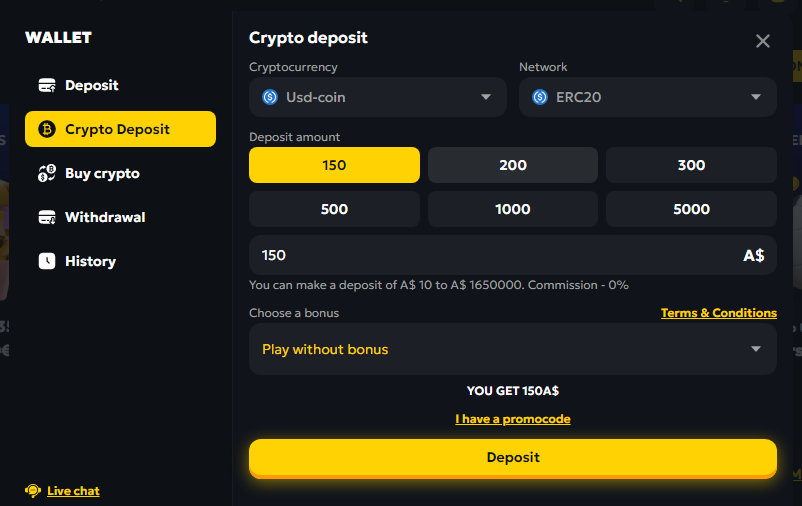
Task: Open the Network dropdown arrow
Action: click(x=755, y=97)
